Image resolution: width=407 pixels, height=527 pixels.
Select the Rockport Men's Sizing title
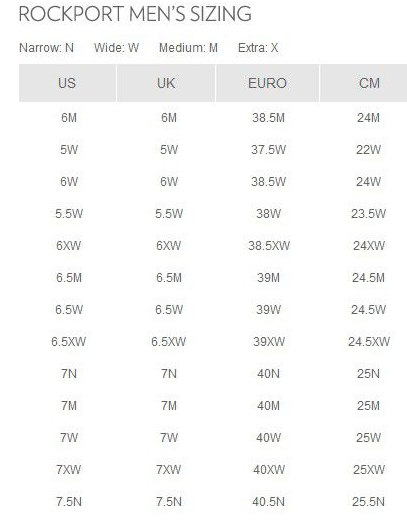(135, 14)
